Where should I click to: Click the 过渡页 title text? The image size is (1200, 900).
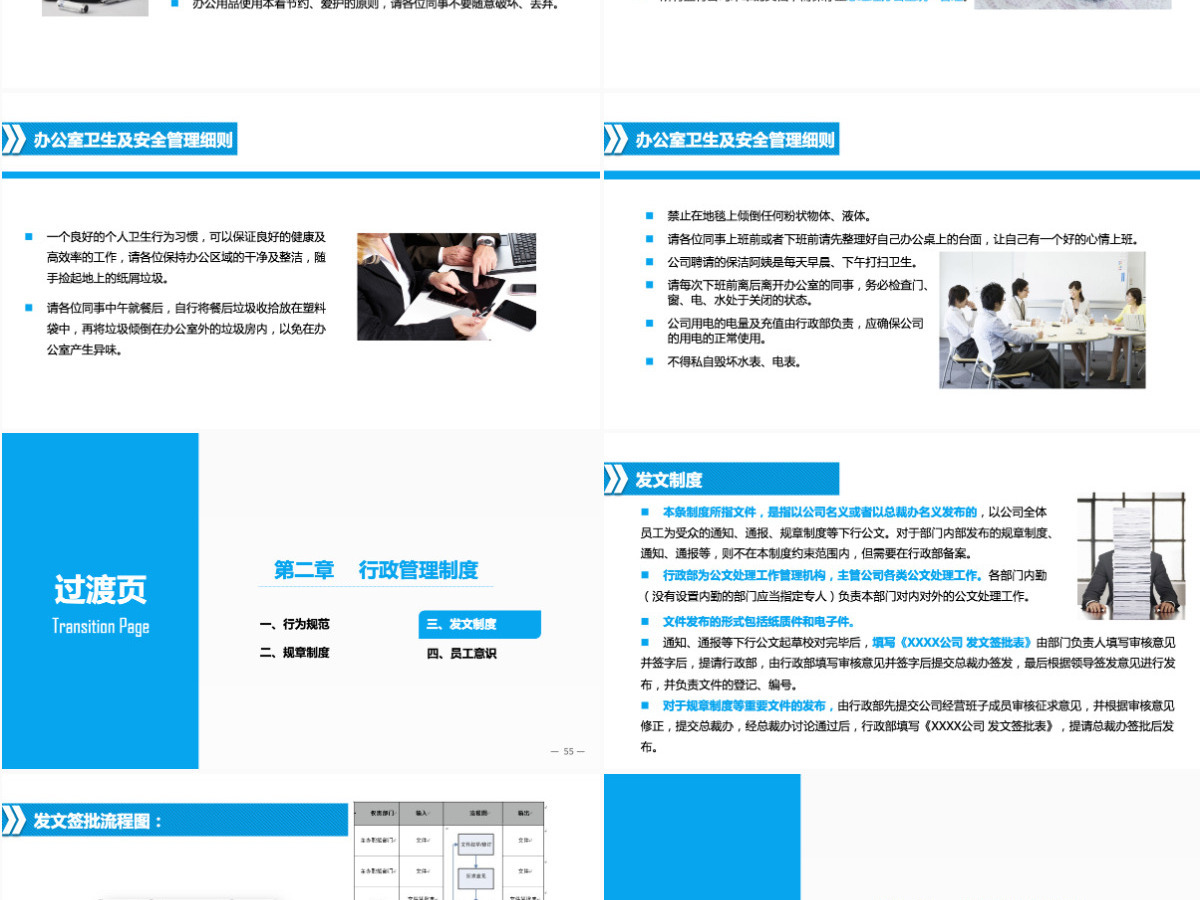coord(100,589)
